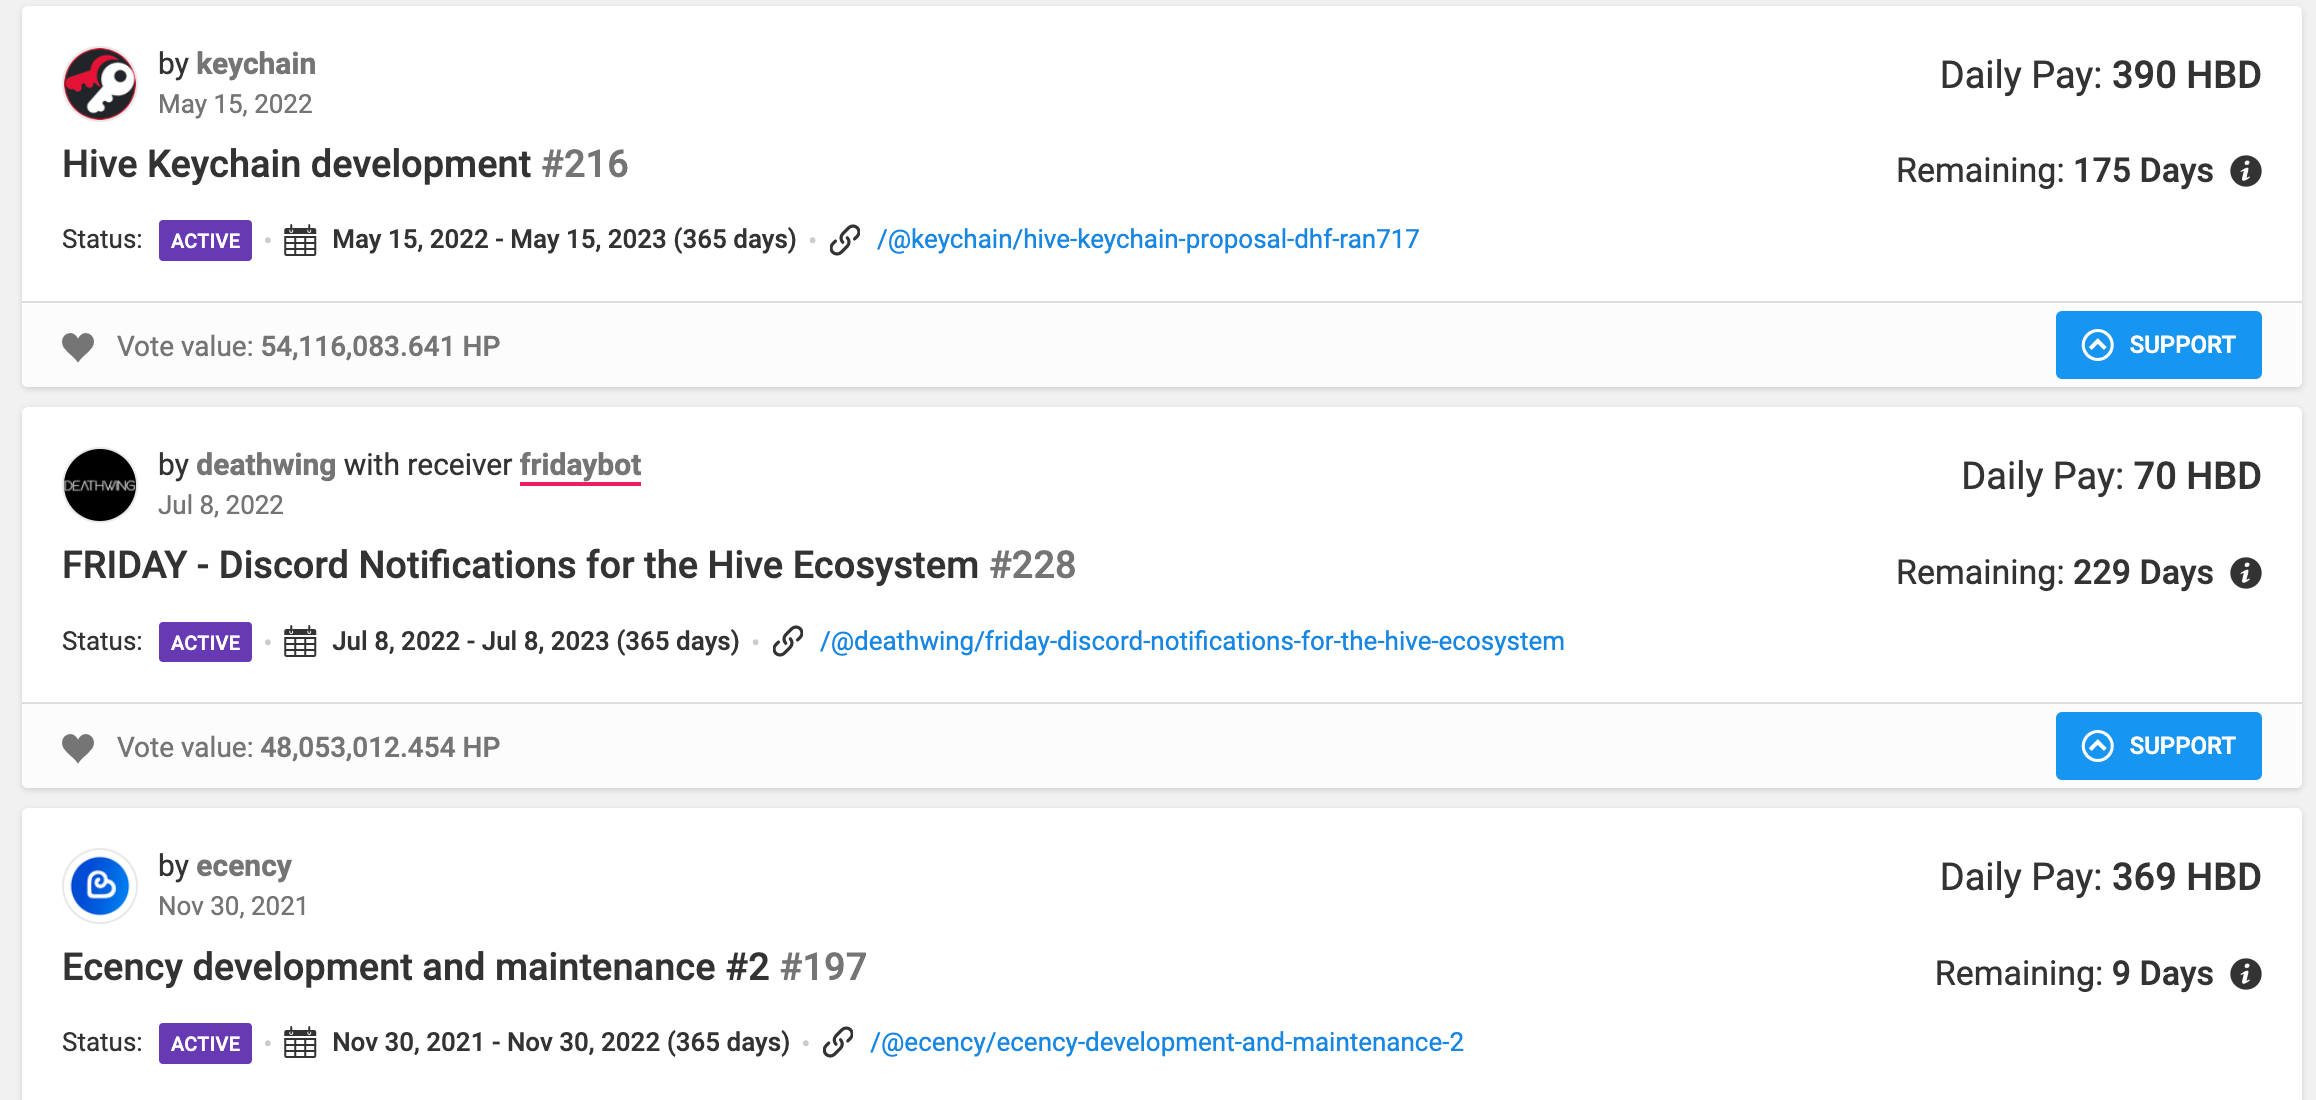Click the chain link icon for FRIDAY proposal
Screen dimensions: 2316x1100
[788, 642]
